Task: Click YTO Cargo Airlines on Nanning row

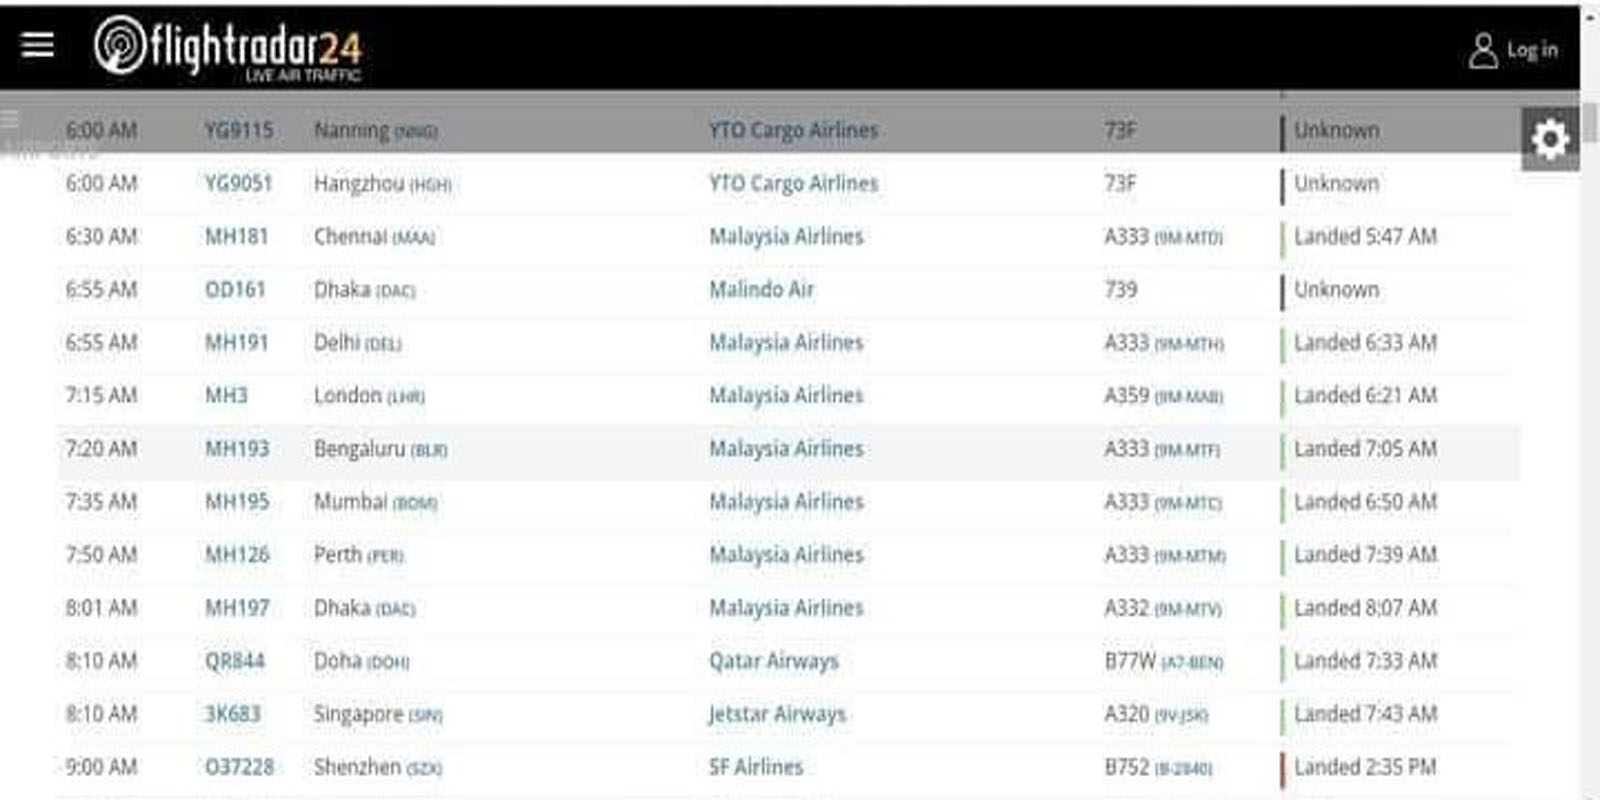Action: click(x=793, y=130)
